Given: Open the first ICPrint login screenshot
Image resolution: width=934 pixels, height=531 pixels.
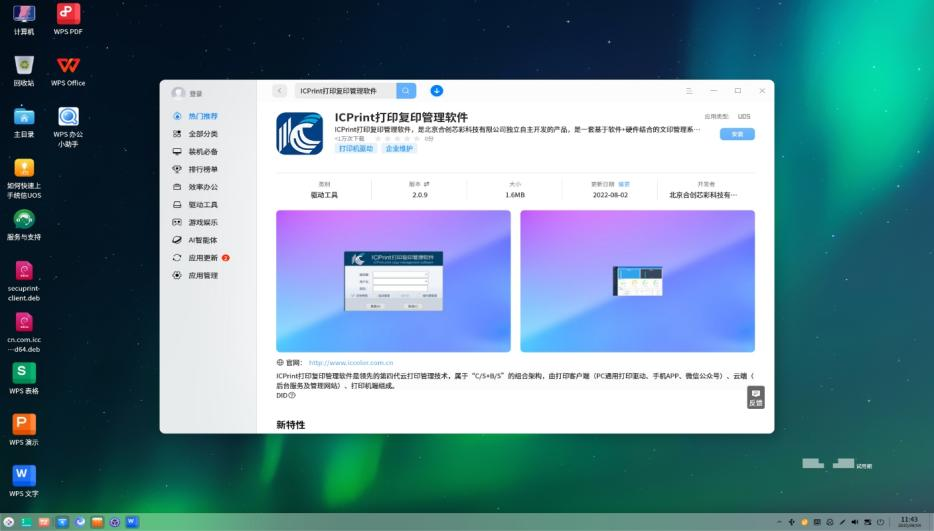Looking at the screenshot, I should coord(393,281).
